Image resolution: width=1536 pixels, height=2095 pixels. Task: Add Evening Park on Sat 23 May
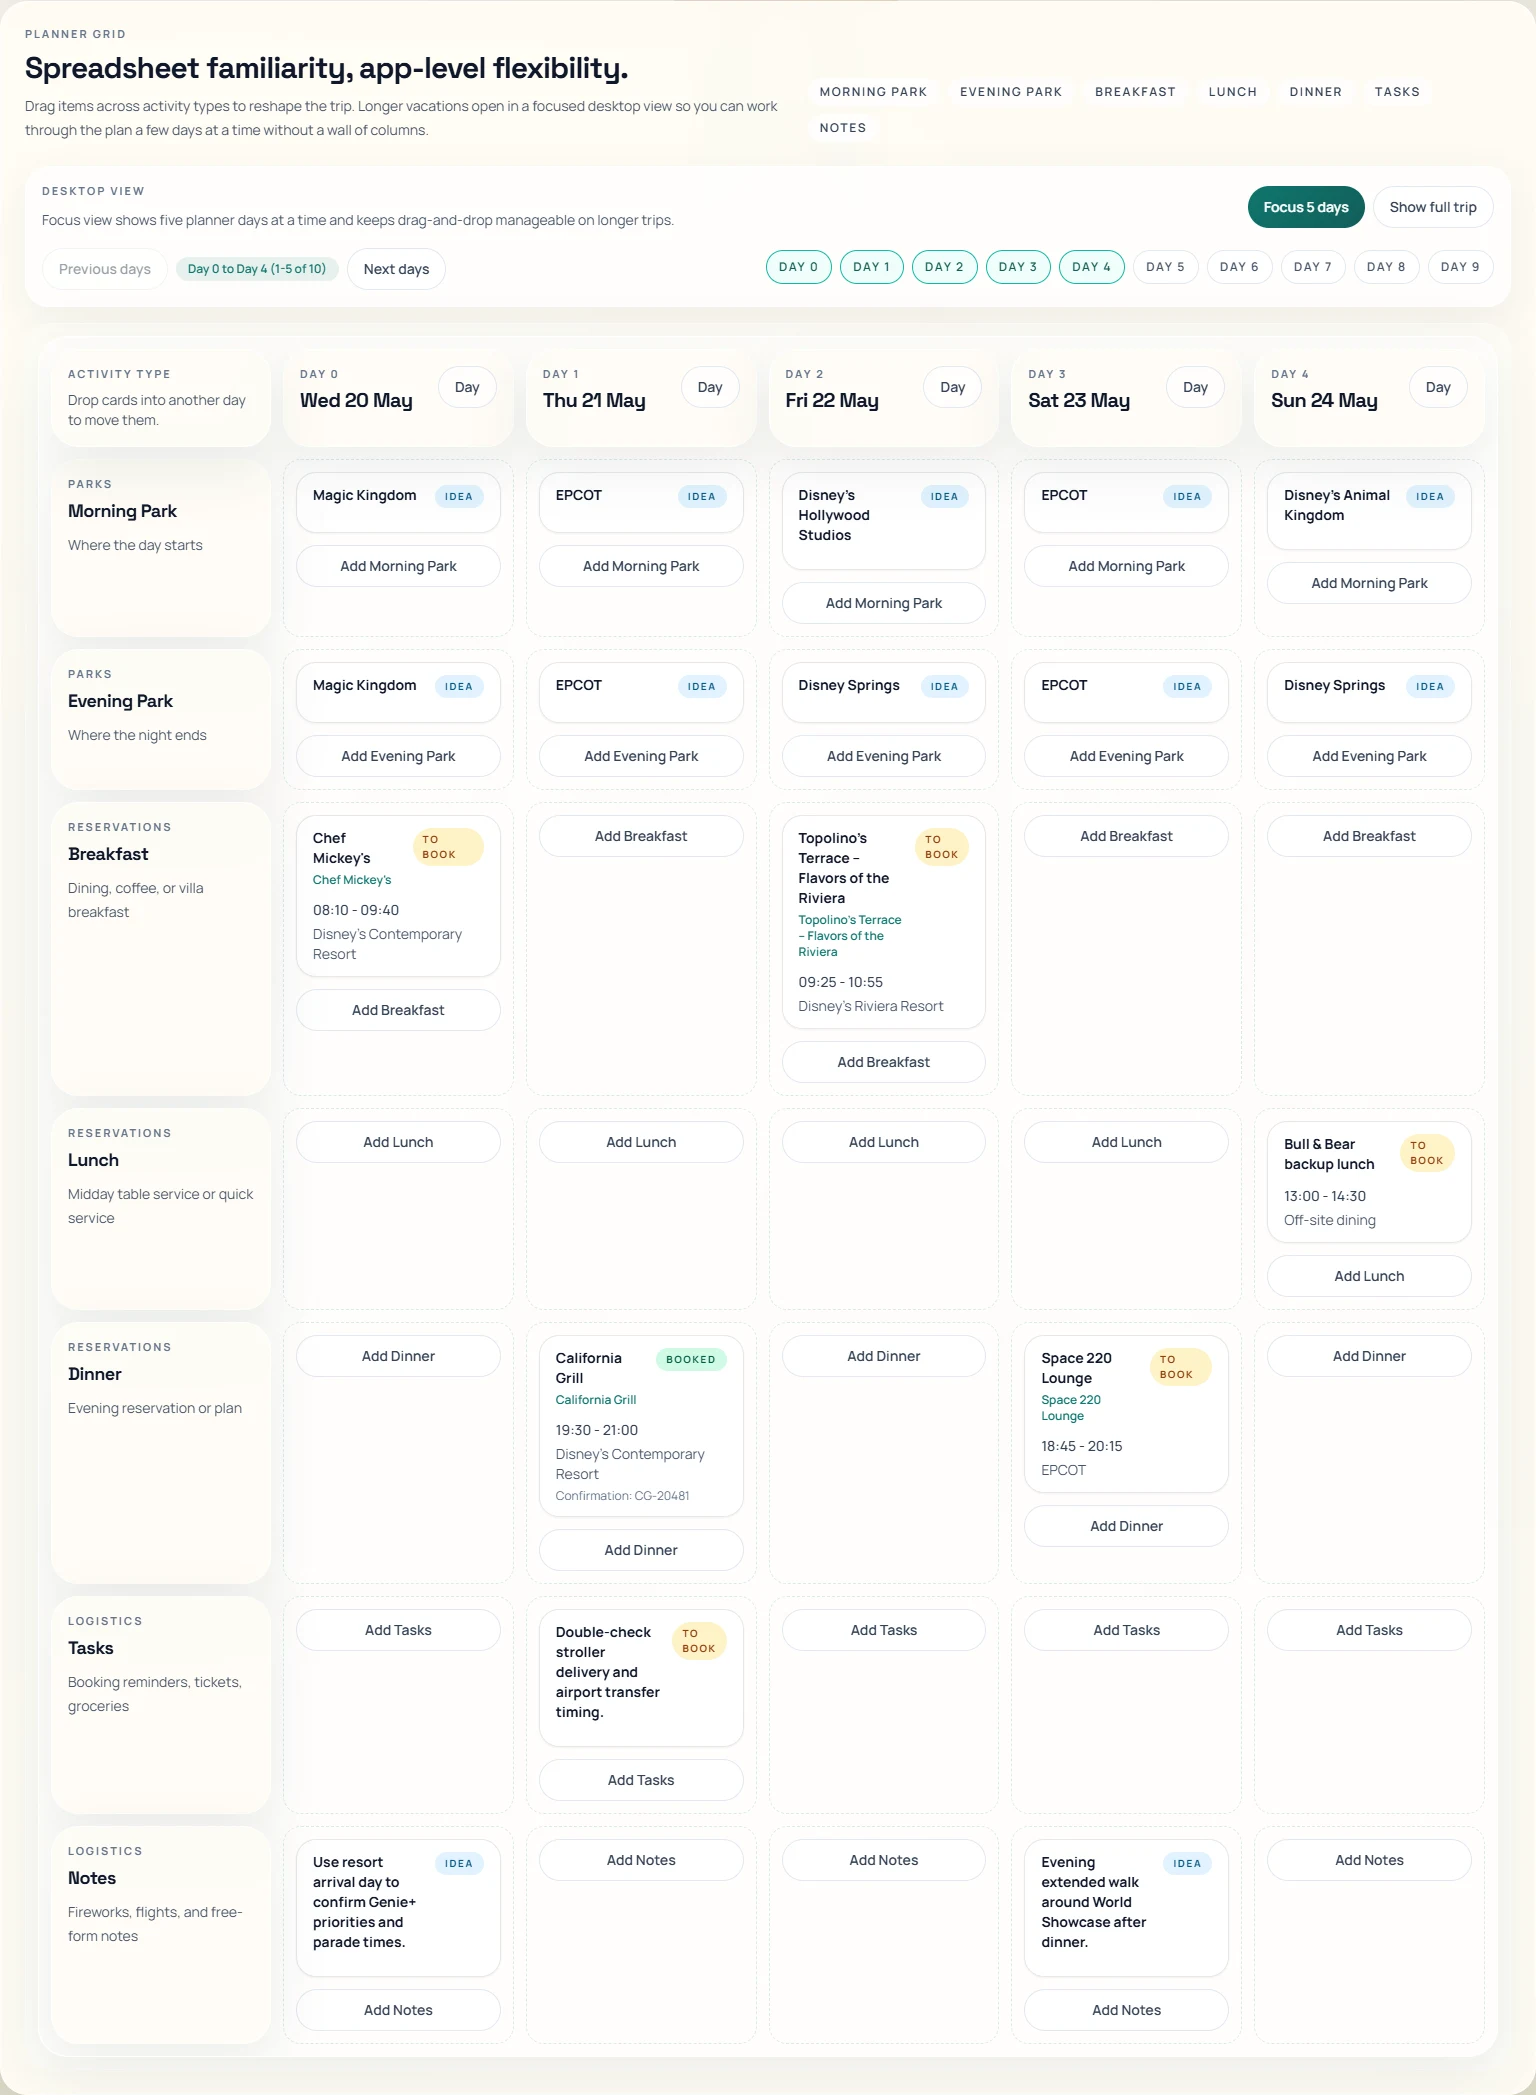click(1126, 756)
